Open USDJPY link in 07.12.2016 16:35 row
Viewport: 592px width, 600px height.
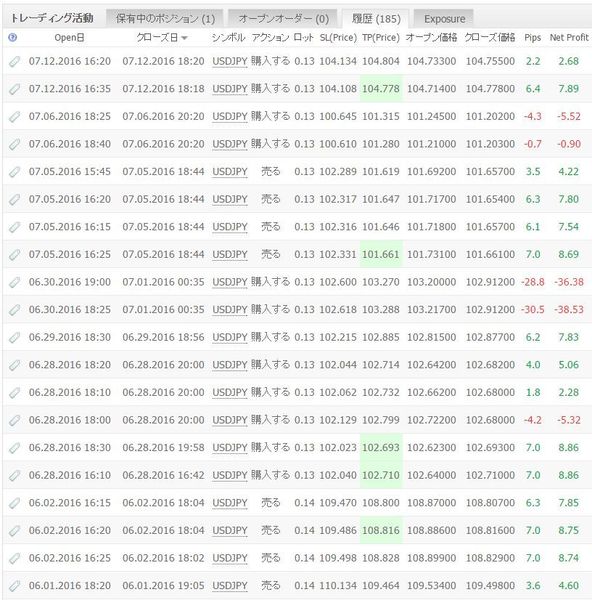tap(230, 89)
